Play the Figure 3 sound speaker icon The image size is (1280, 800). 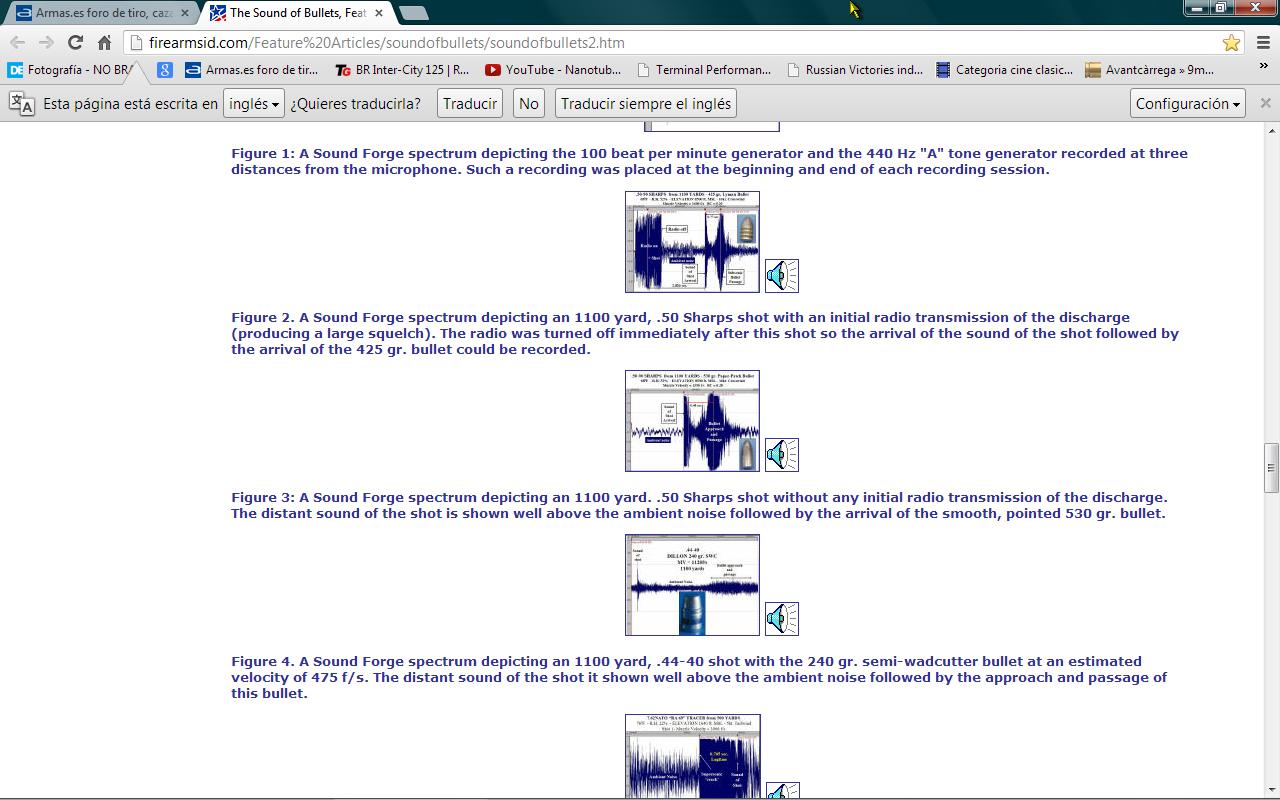781,455
